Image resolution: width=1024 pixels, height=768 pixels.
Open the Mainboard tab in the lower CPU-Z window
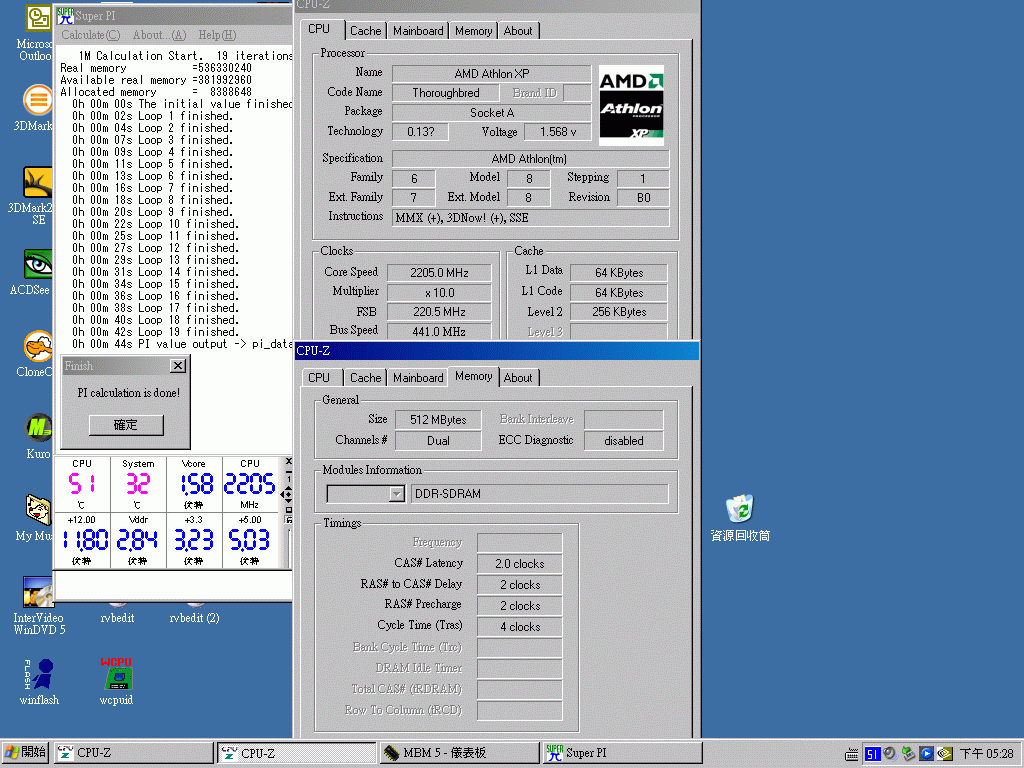[x=418, y=377]
